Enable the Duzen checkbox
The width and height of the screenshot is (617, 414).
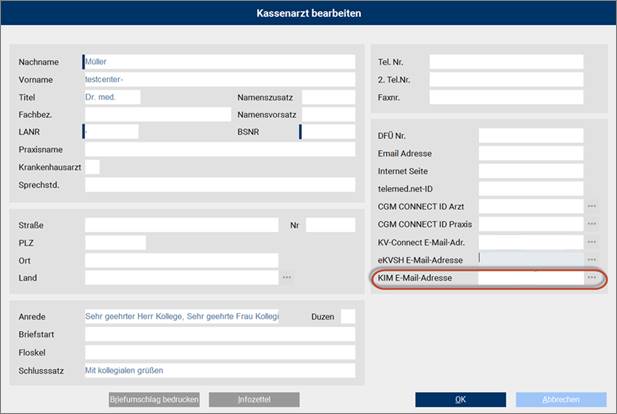[348, 316]
